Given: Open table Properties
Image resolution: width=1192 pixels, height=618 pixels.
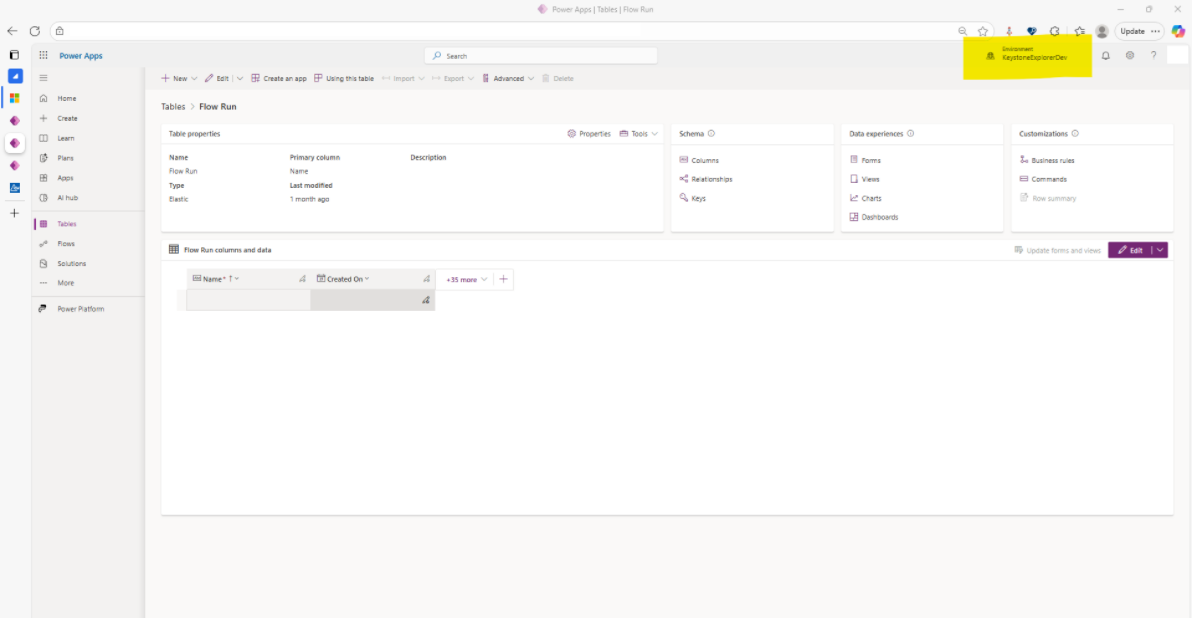Looking at the screenshot, I should pyautogui.click(x=589, y=134).
